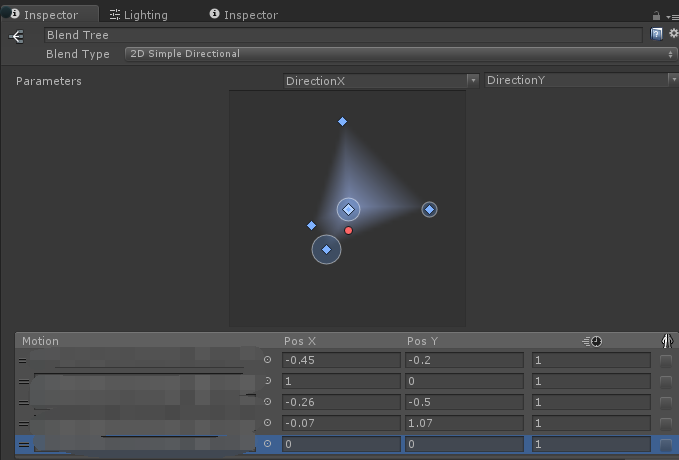Click drag handle of the selected bottom row
Viewport: 679px width, 460px height.
point(23,444)
